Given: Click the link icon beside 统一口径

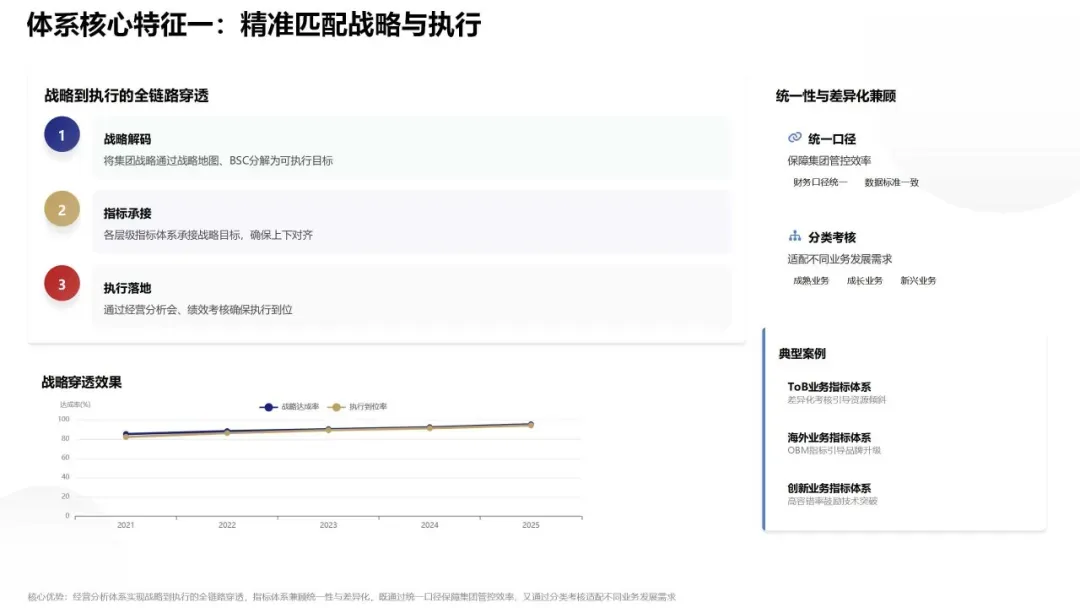Looking at the screenshot, I should (795, 138).
